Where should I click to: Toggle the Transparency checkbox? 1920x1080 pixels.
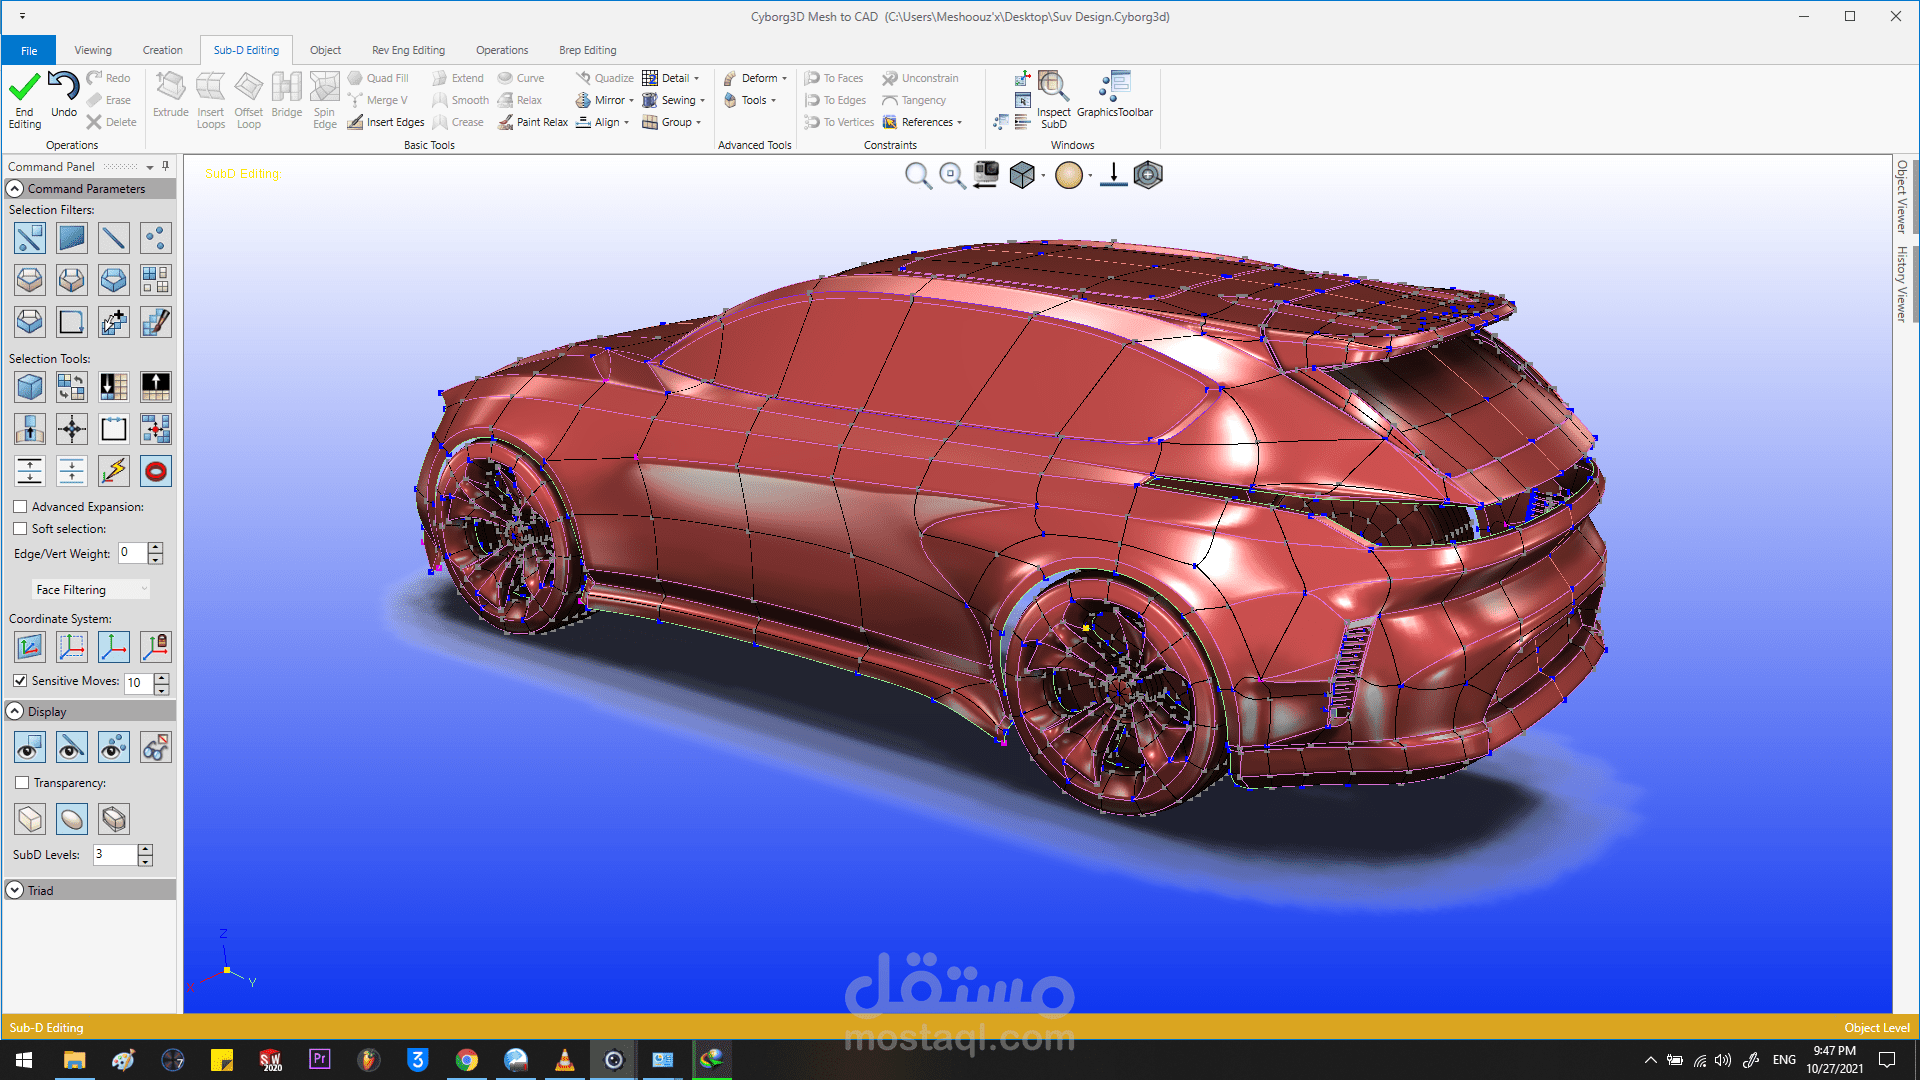click(22, 783)
